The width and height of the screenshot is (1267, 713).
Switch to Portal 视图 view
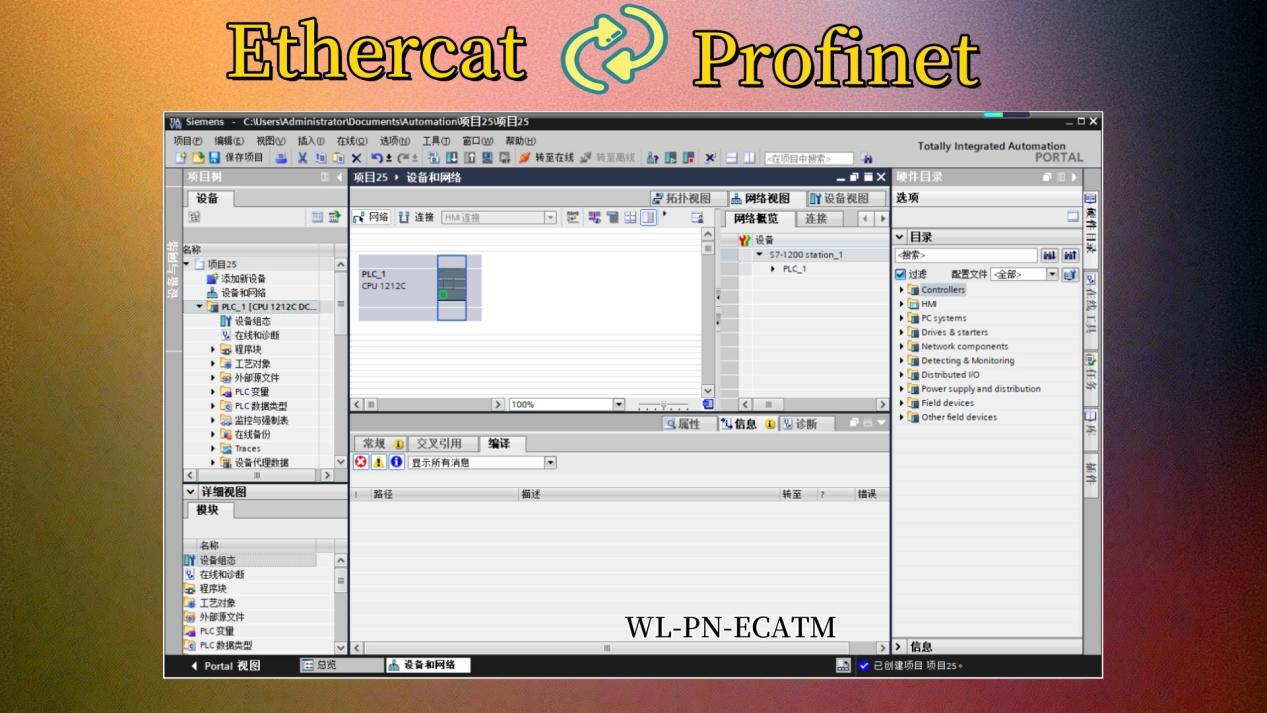pyautogui.click(x=225, y=665)
